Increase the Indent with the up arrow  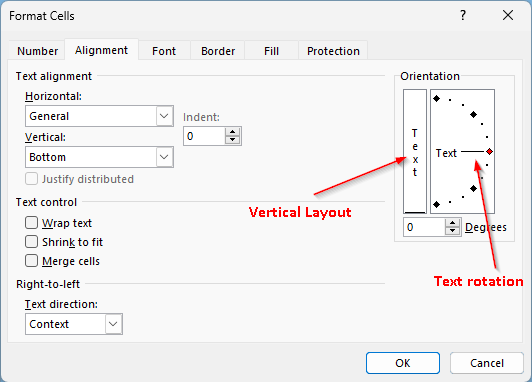(233, 132)
